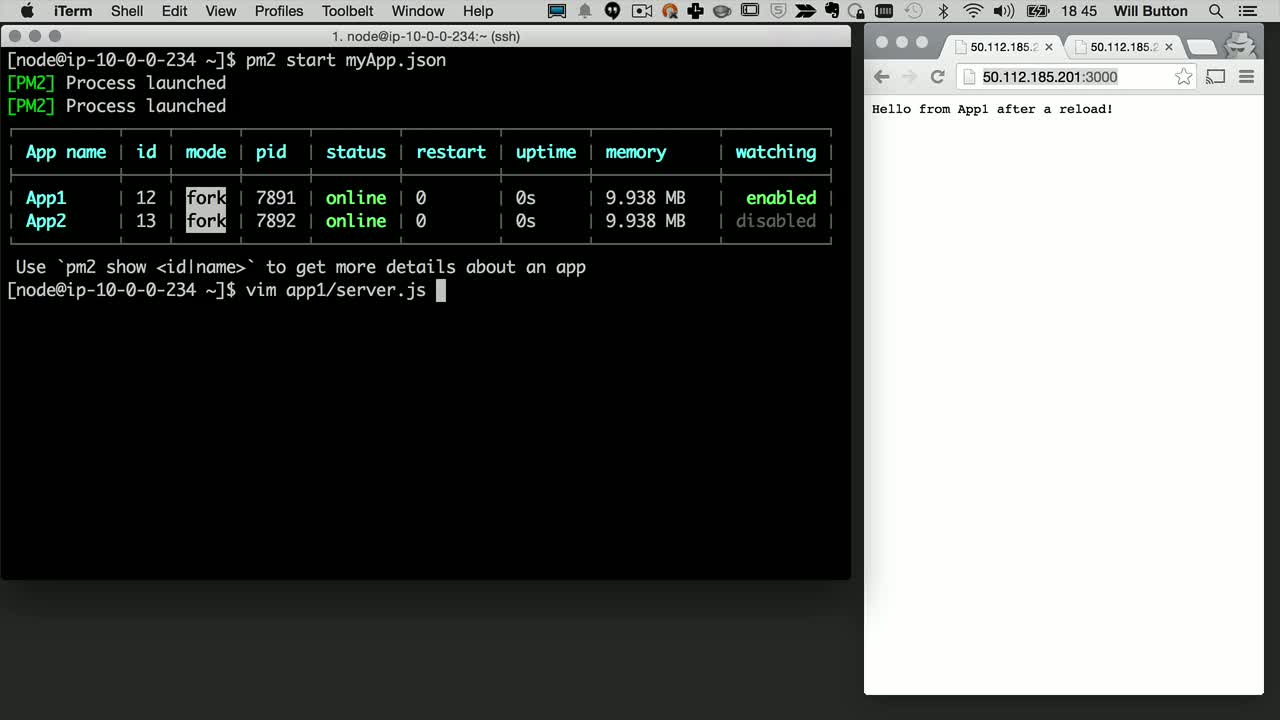Open the Shell menu

click(x=127, y=11)
